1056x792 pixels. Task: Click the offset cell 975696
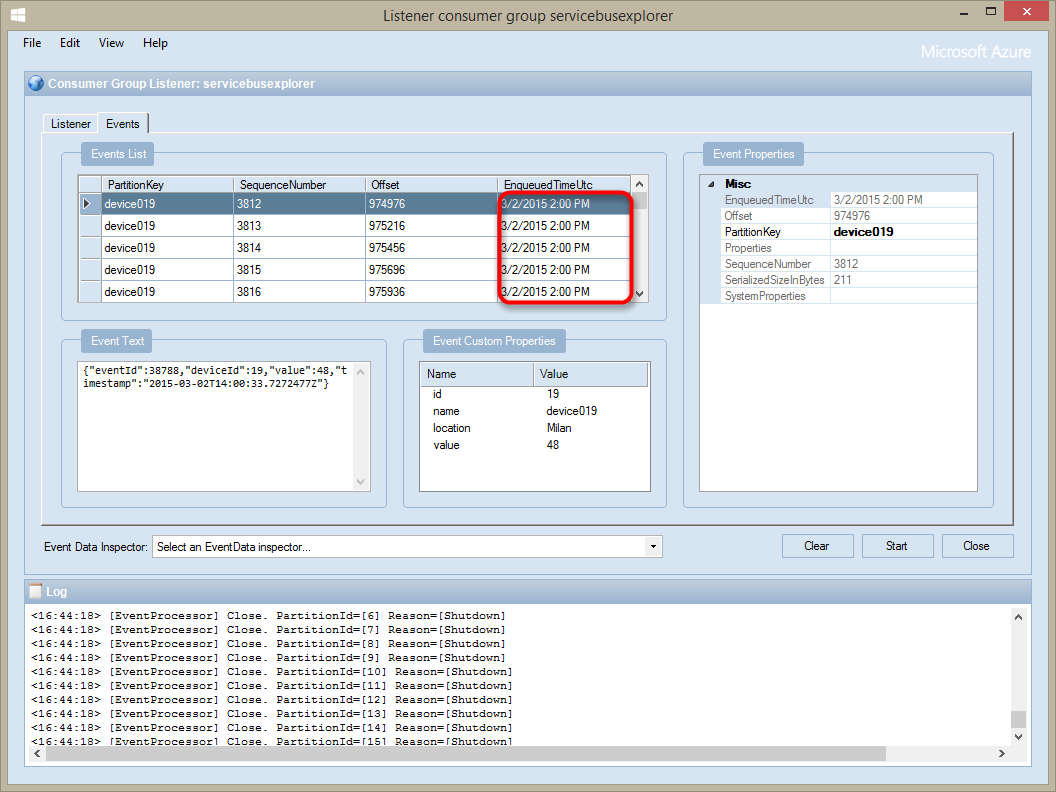tap(431, 269)
